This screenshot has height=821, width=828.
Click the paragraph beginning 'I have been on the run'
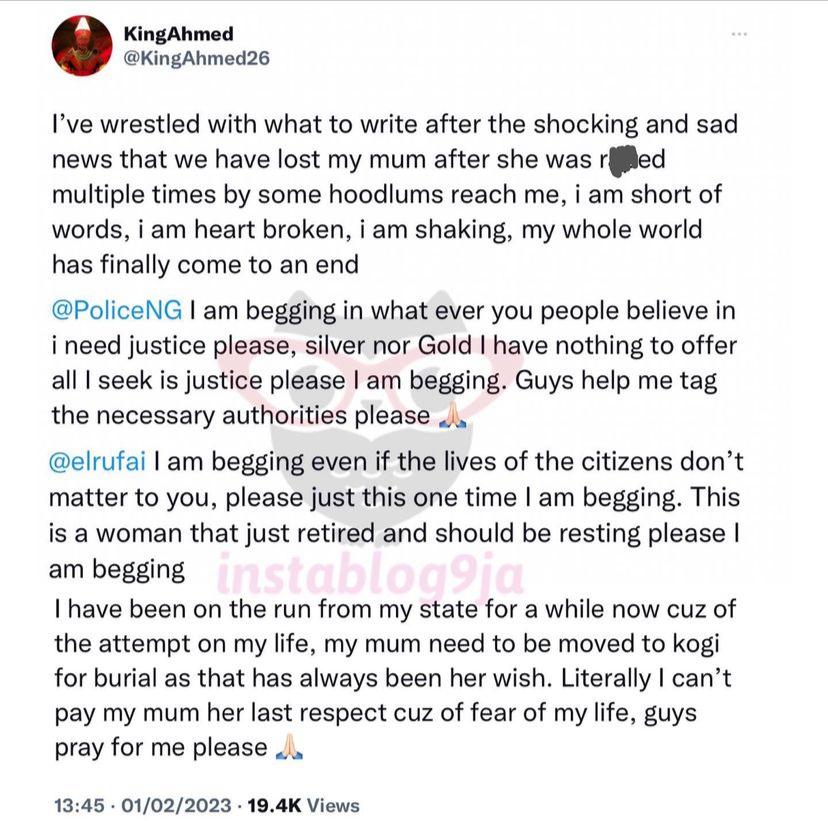(x=395, y=678)
